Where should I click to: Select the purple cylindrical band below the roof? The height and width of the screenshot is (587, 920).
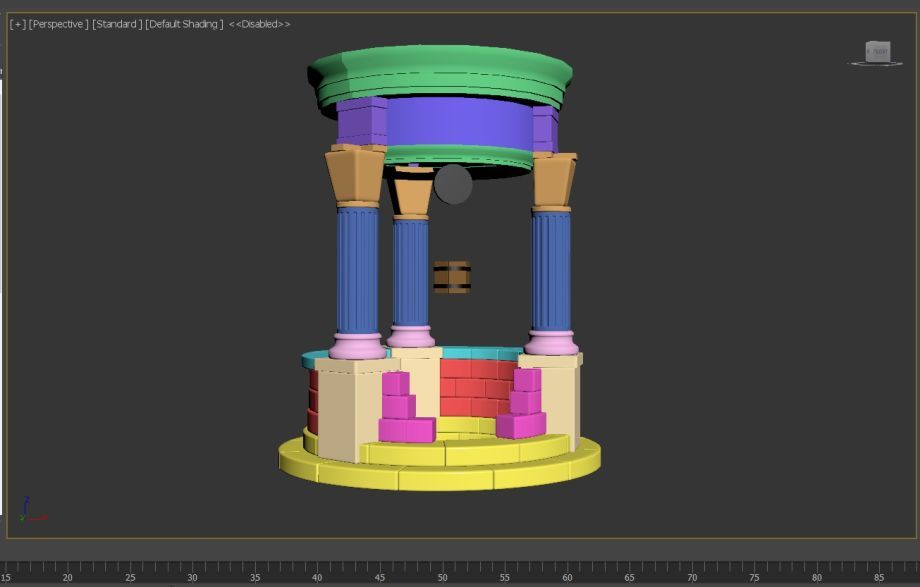point(459,122)
